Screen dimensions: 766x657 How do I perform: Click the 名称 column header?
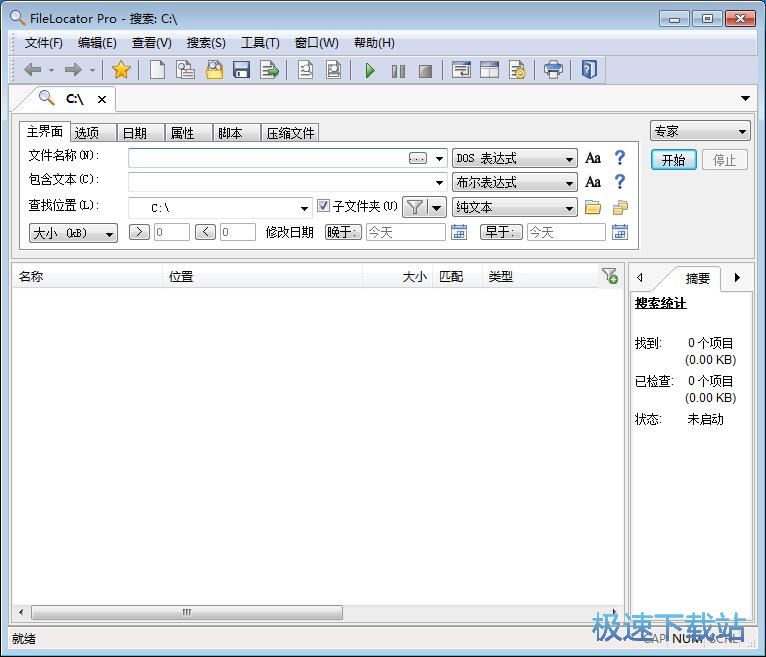coord(85,277)
